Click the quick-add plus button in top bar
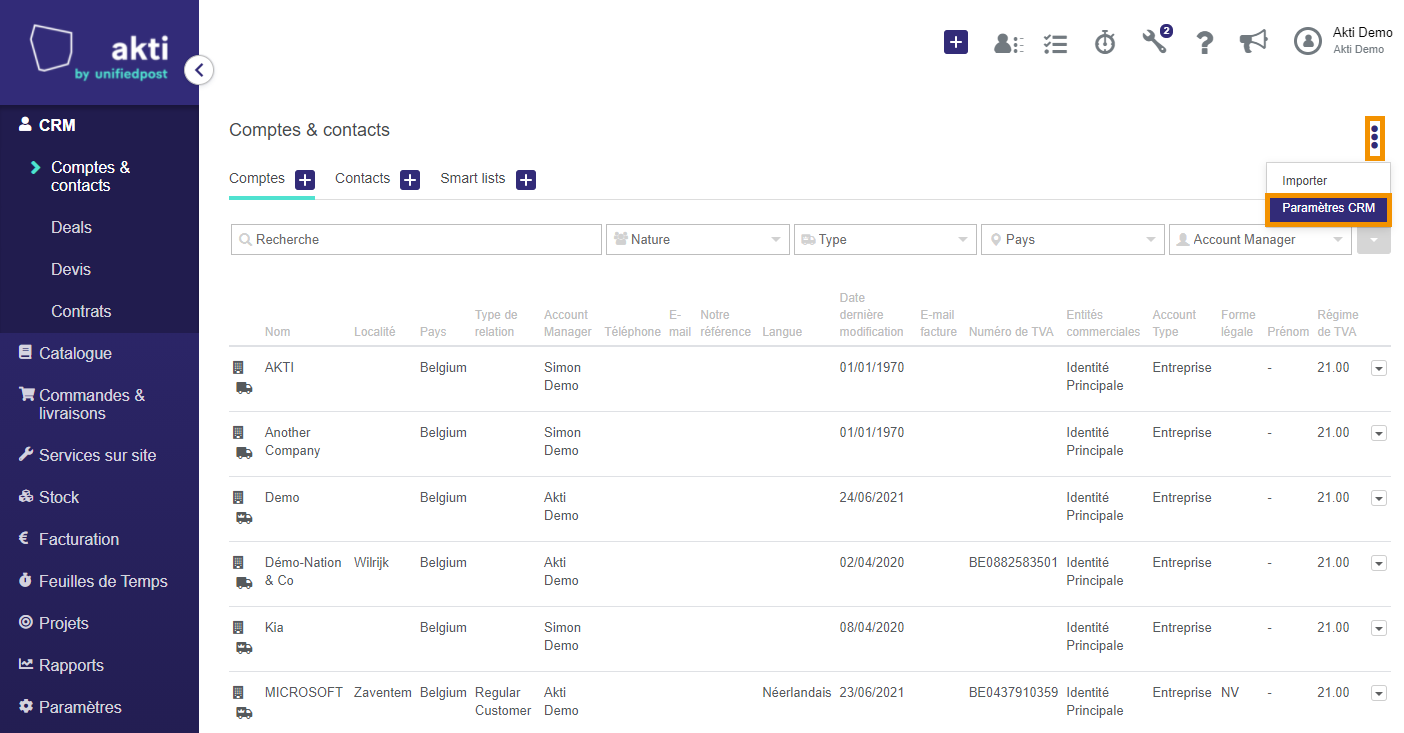Screen dimensions: 1404x733 click(956, 42)
